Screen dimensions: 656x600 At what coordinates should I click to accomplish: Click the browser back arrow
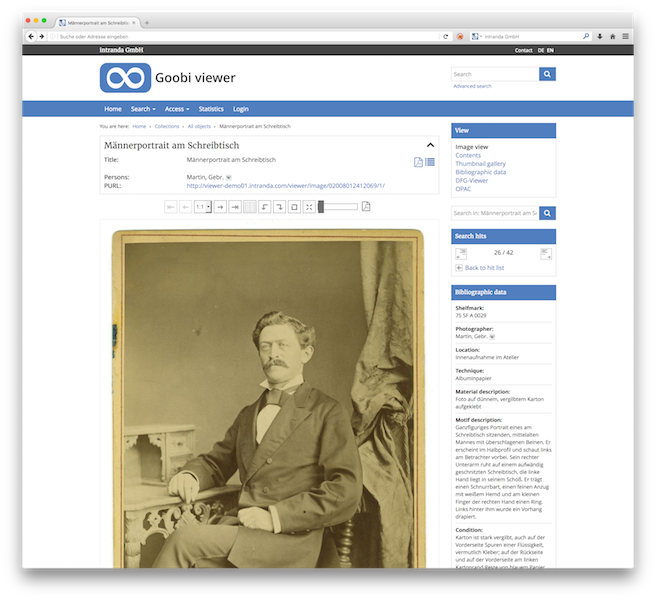pos(31,36)
